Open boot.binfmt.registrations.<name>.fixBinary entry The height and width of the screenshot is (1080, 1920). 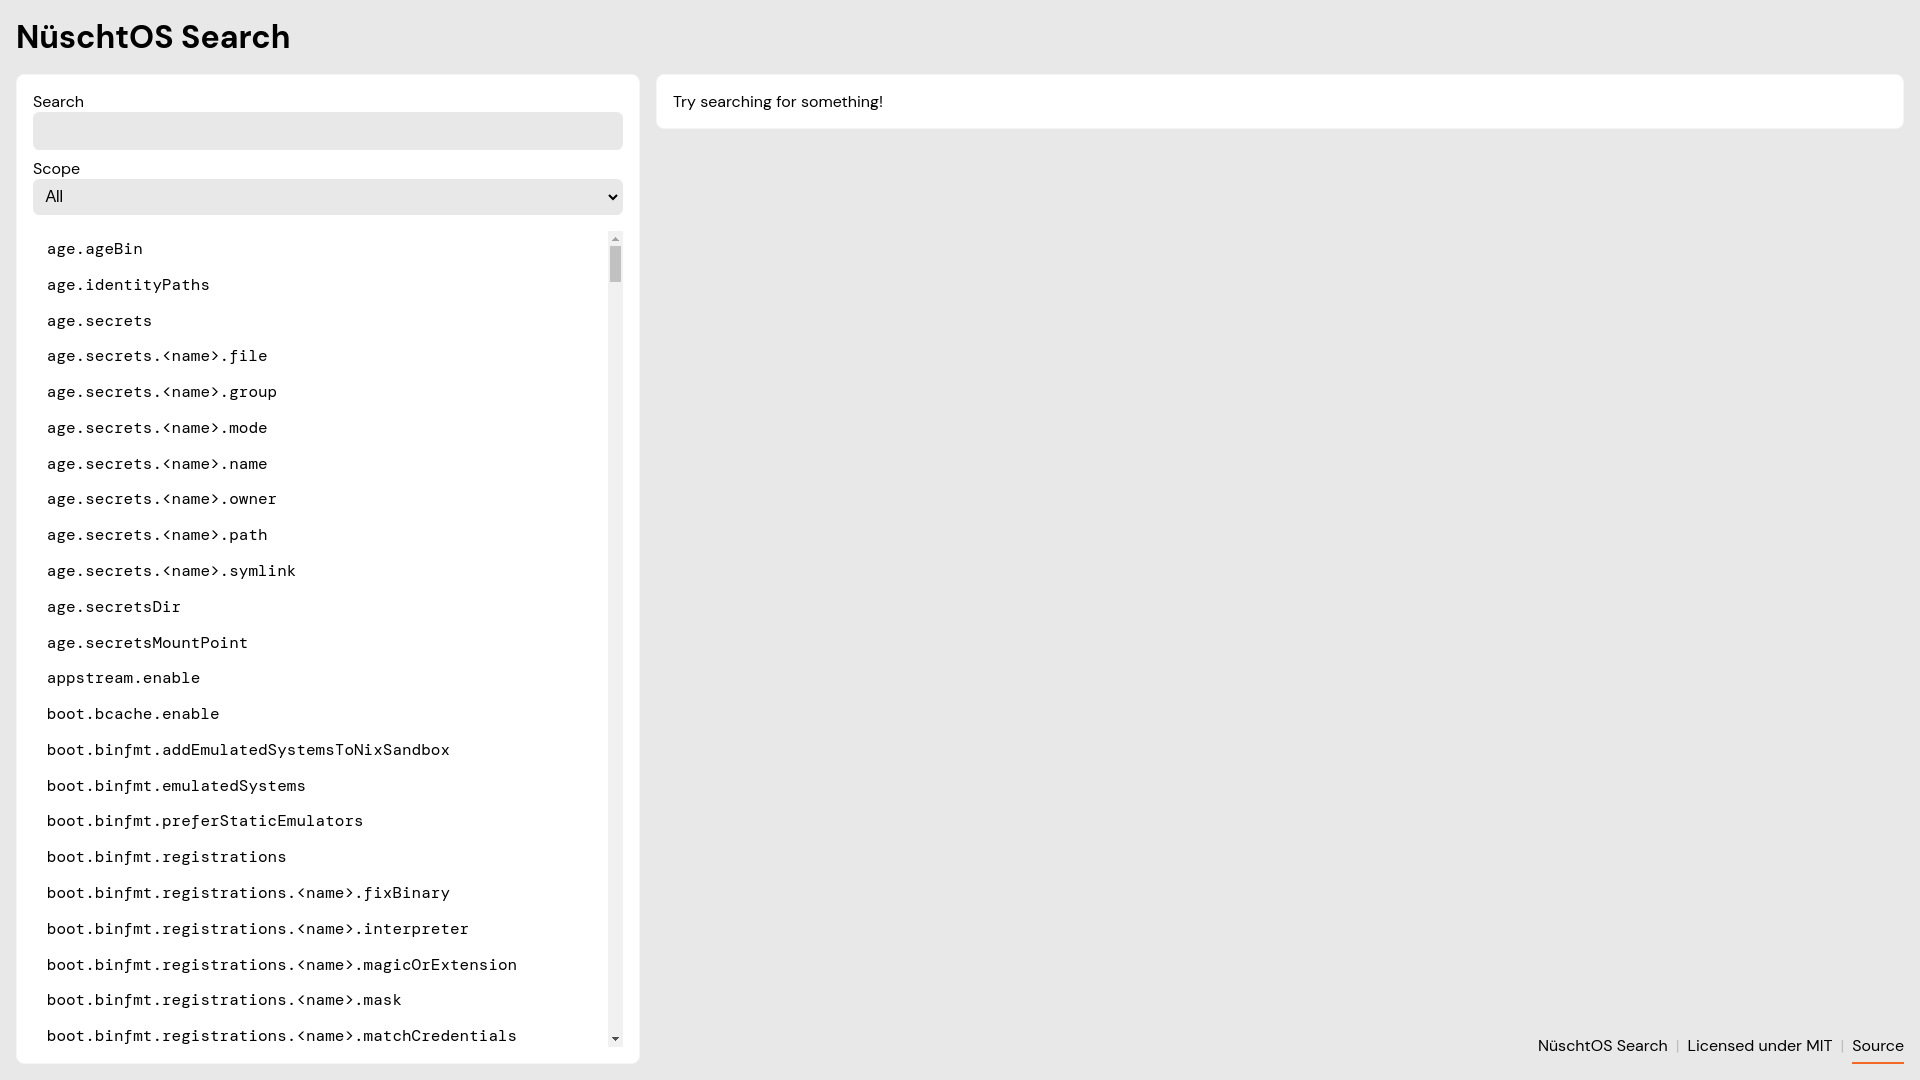(320, 893)
